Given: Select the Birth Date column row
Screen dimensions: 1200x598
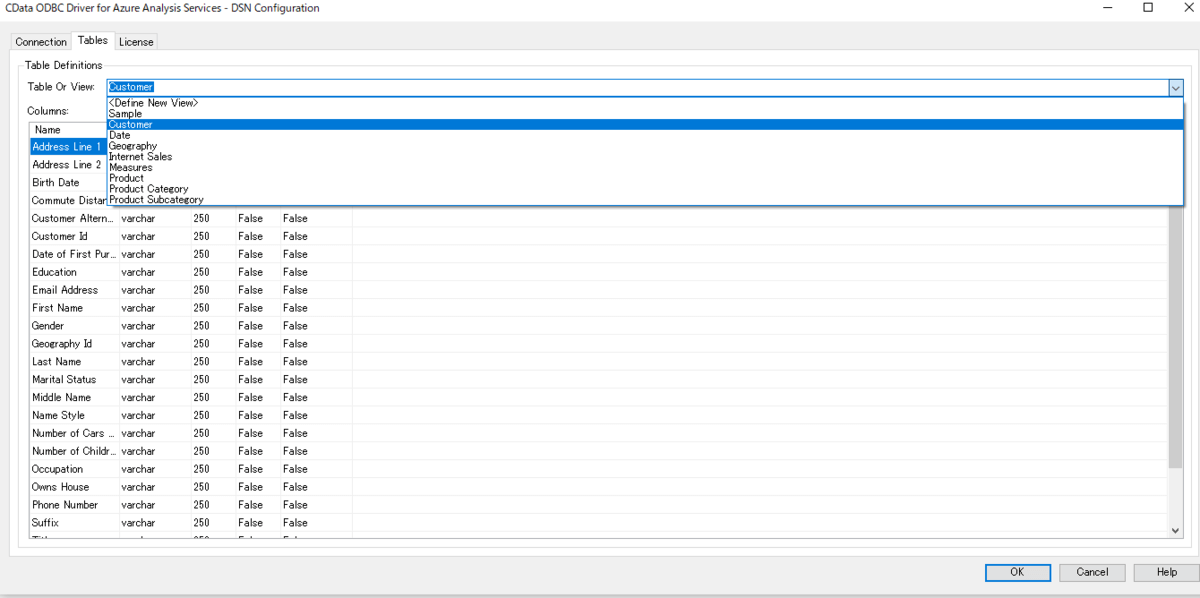Looking at the screenshot, I should click(68, 183).
